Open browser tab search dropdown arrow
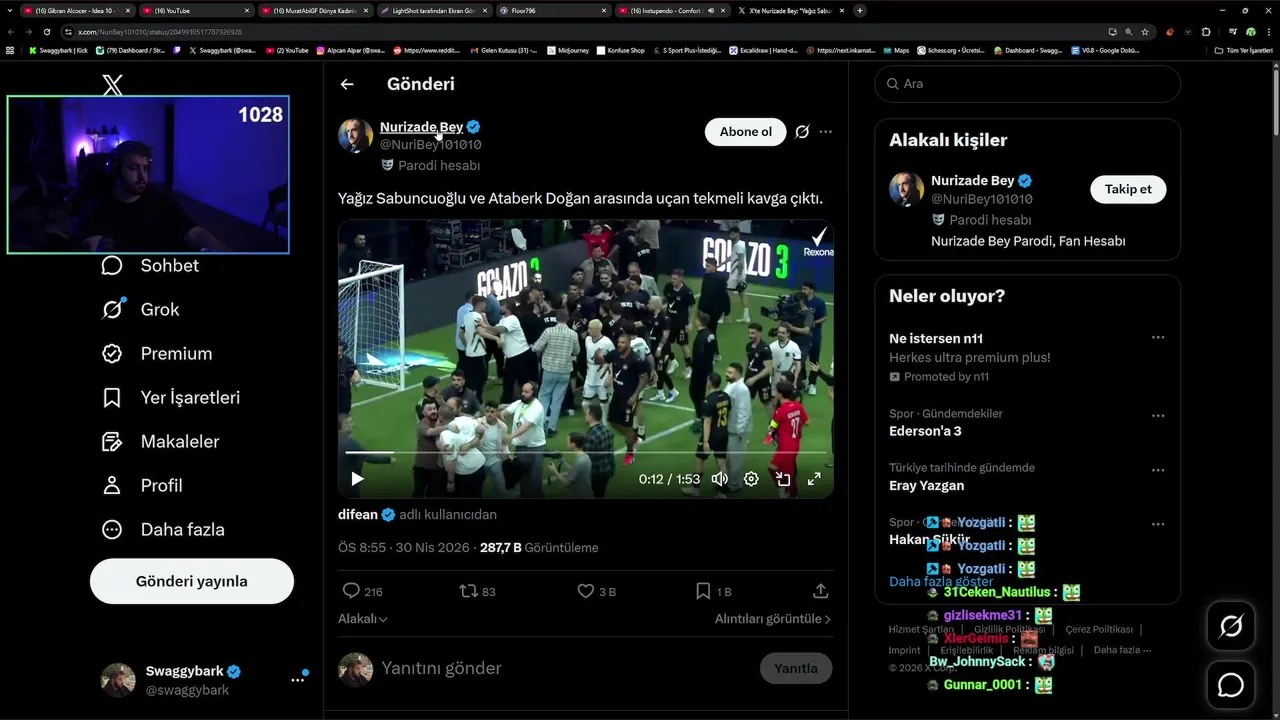 coord(10,10)
